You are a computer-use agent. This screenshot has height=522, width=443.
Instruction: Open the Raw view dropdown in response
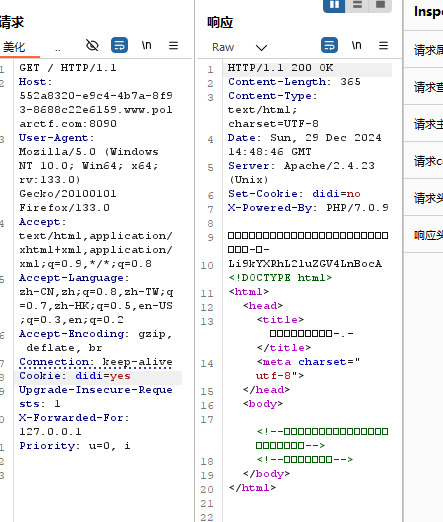pos(240,47)
